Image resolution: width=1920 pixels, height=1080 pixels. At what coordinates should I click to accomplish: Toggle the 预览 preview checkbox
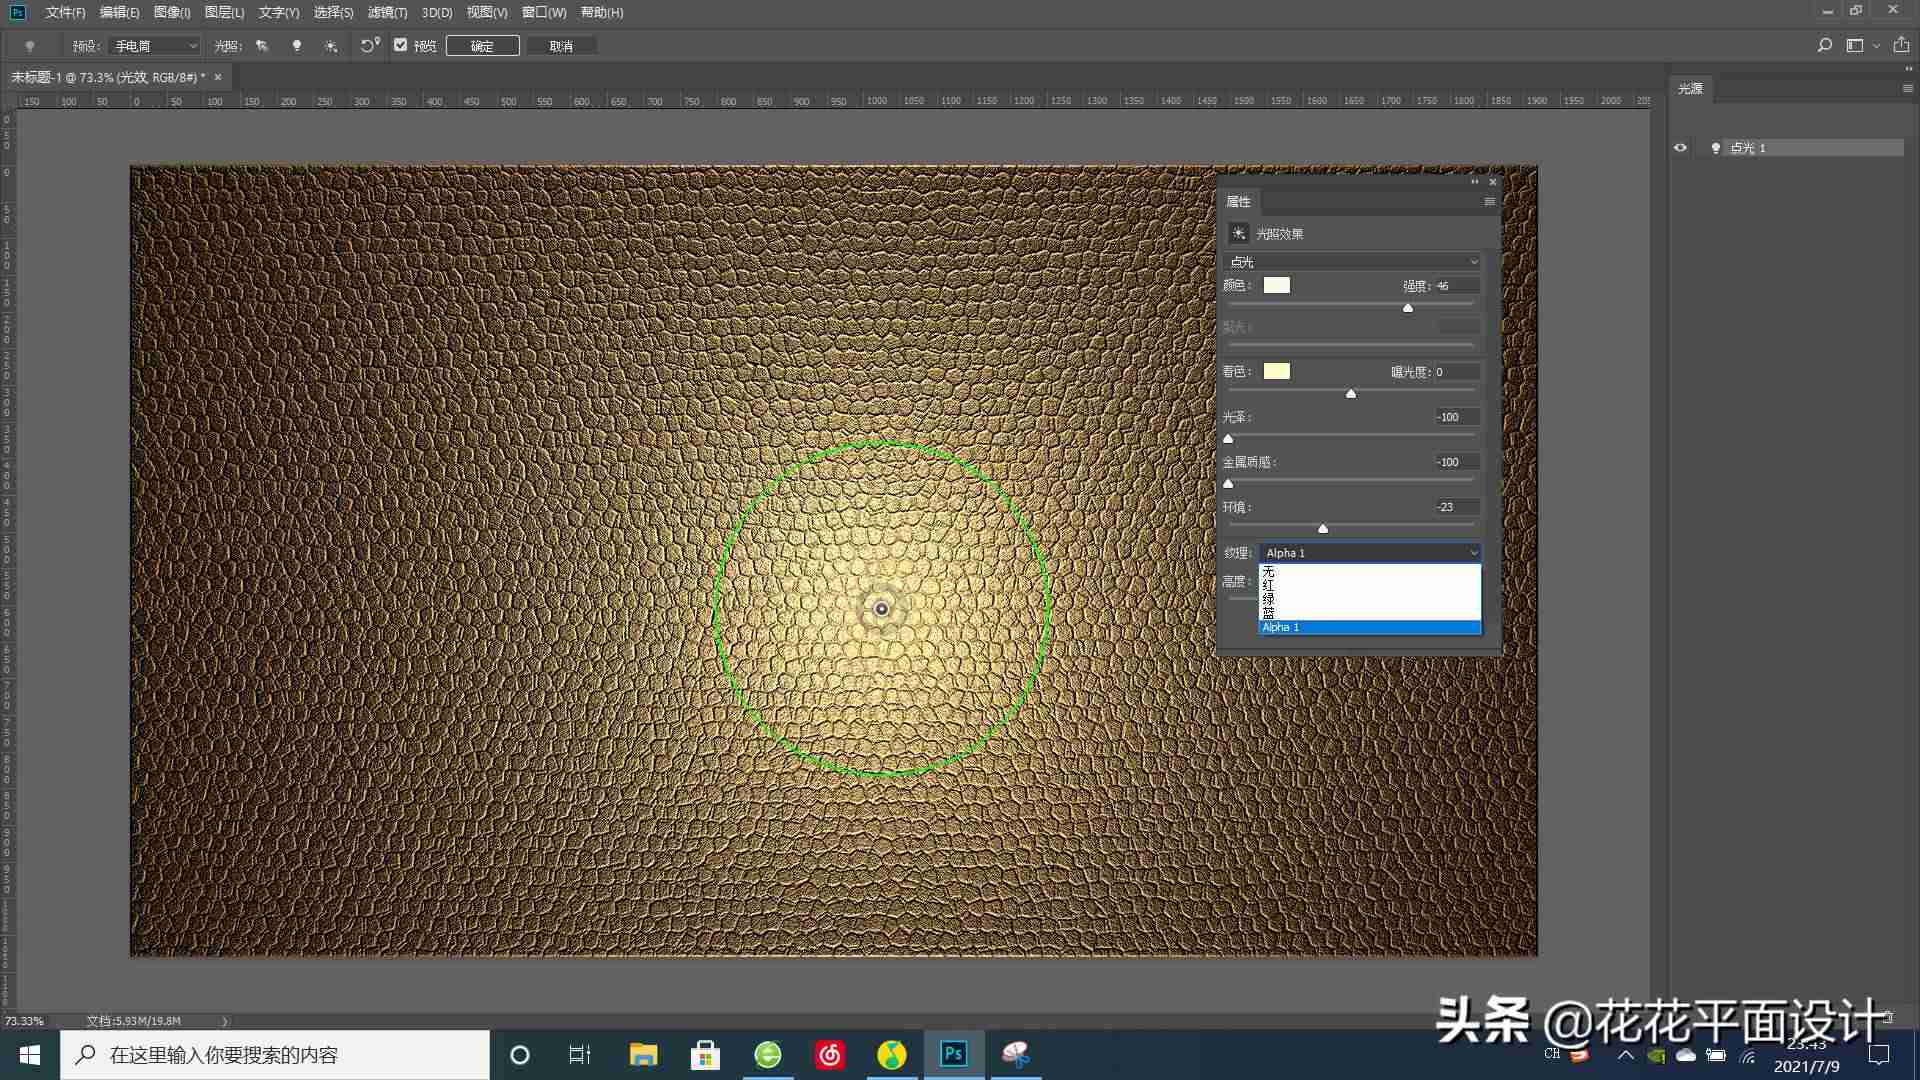coord(401,45)
